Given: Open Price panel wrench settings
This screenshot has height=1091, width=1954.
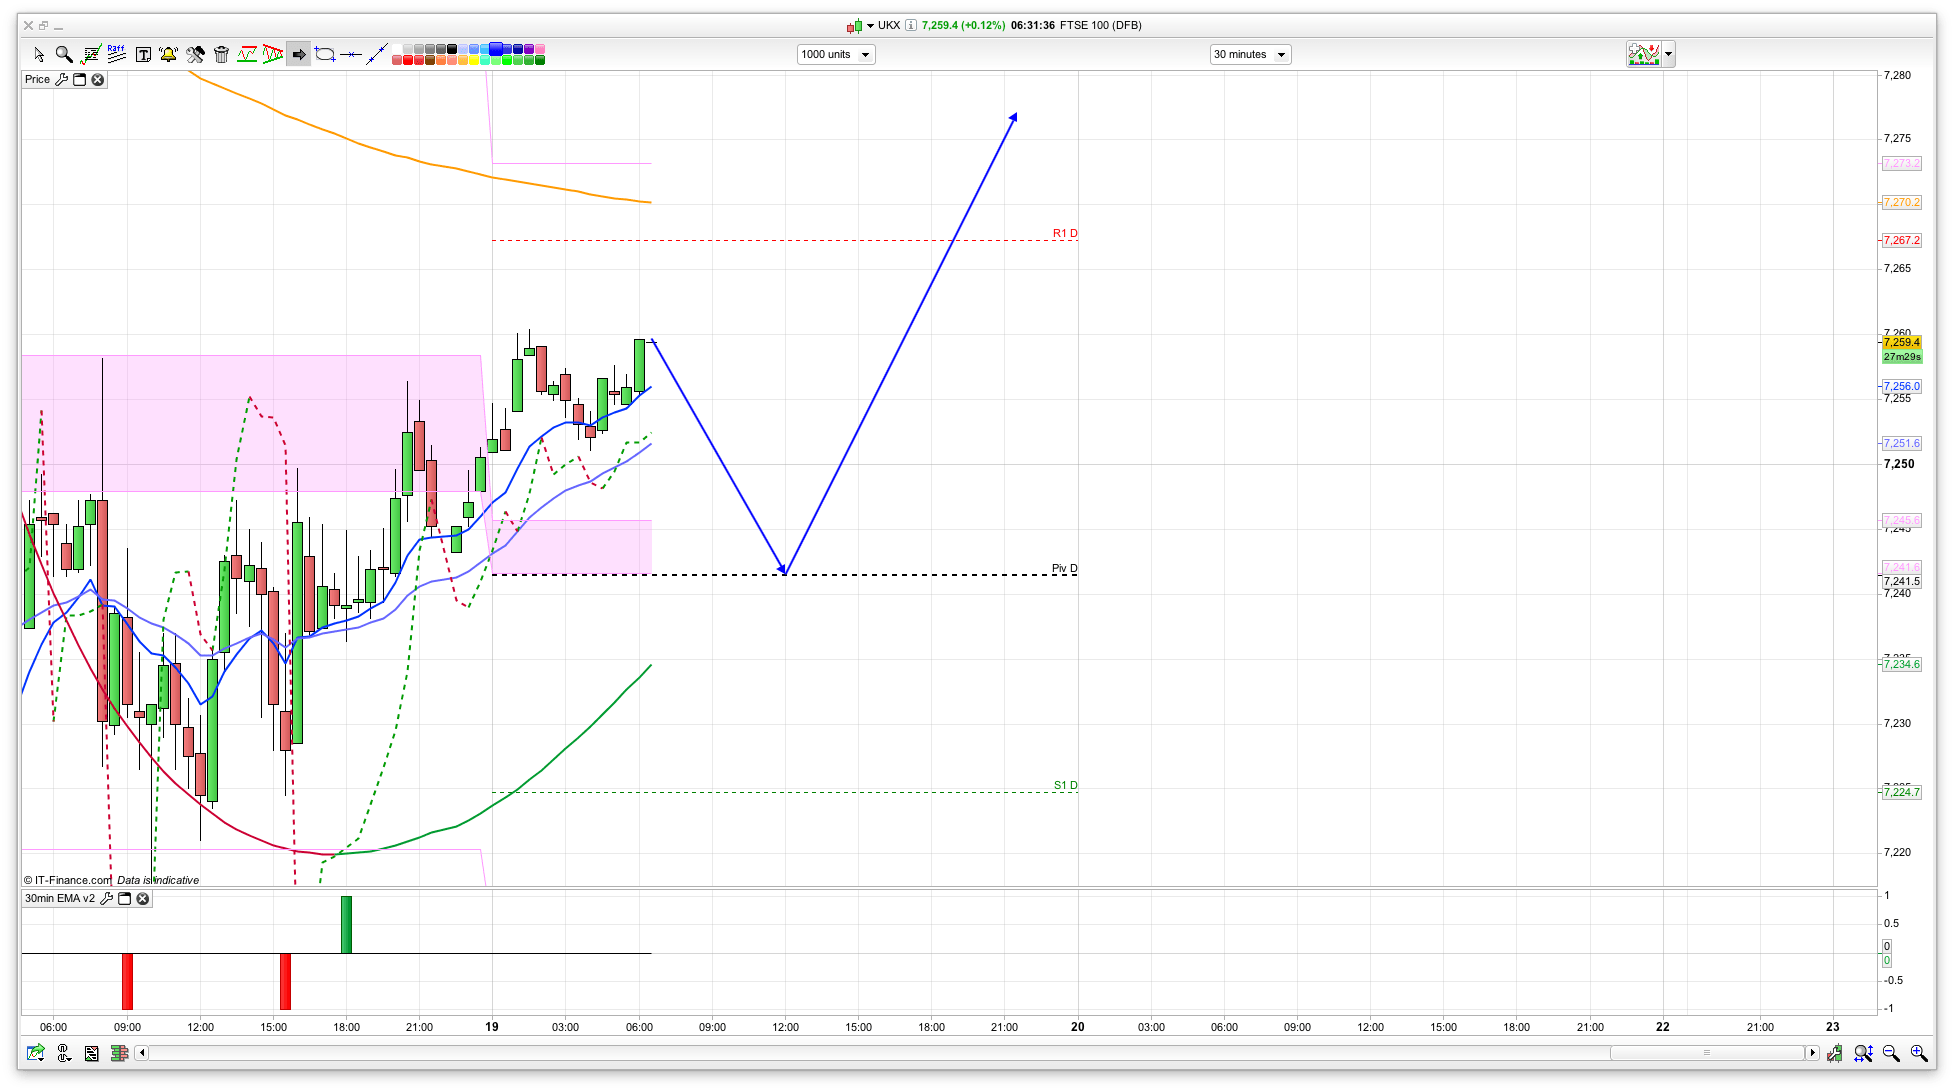Looking at the screenshot, I should point(62,79).
